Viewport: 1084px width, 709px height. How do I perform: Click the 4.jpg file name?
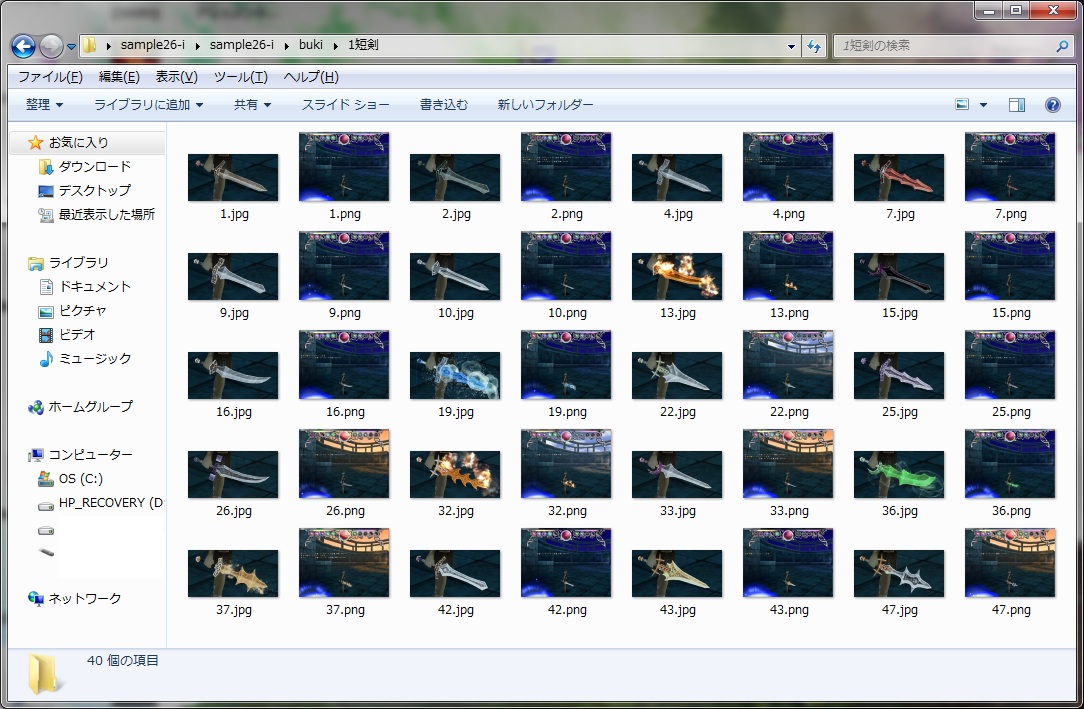[678, 214]
